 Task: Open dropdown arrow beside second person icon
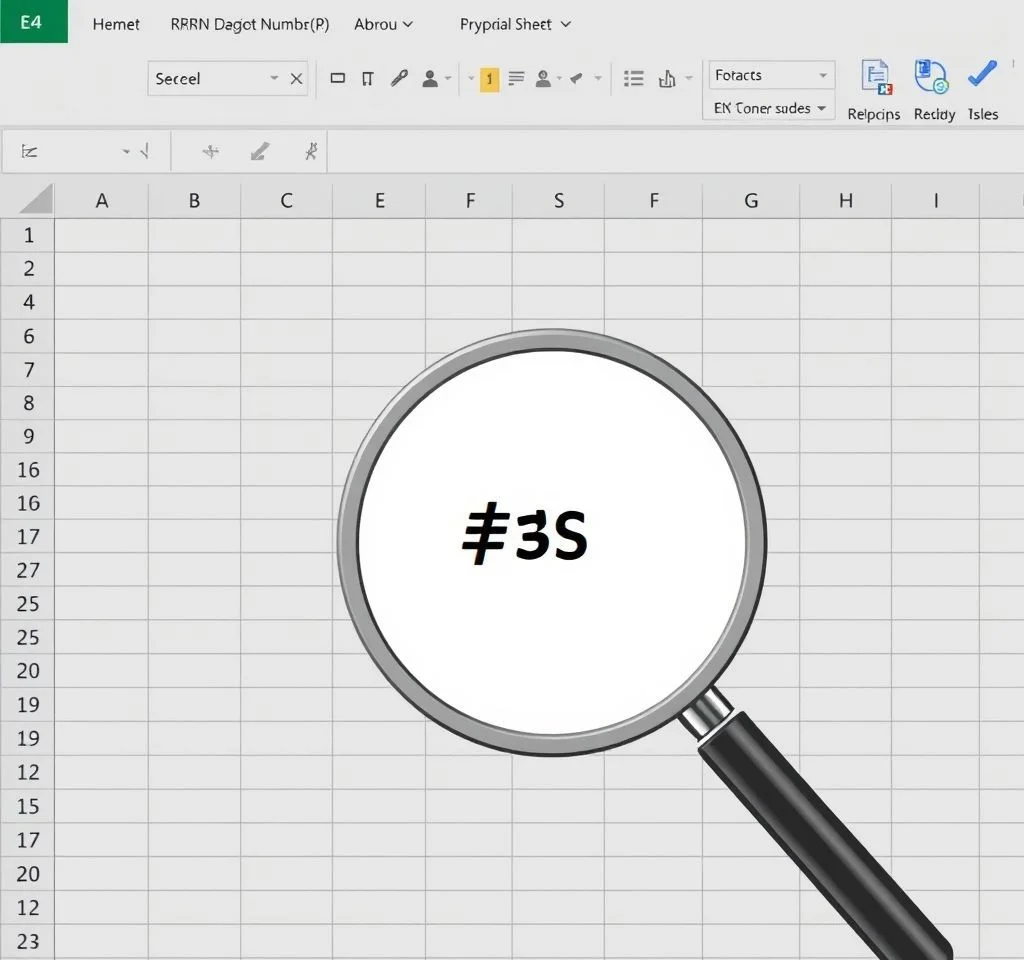[x=560, y=78]
